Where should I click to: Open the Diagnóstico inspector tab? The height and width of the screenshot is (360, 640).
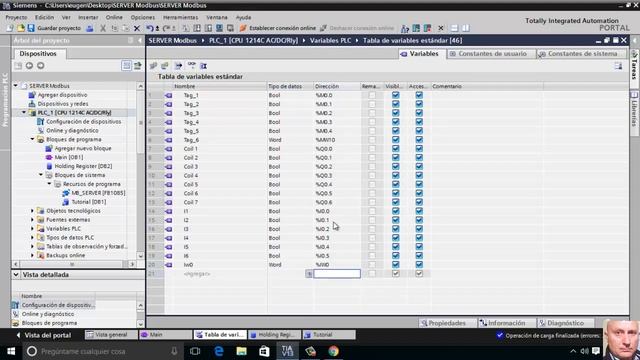click(x=565, y=323)
